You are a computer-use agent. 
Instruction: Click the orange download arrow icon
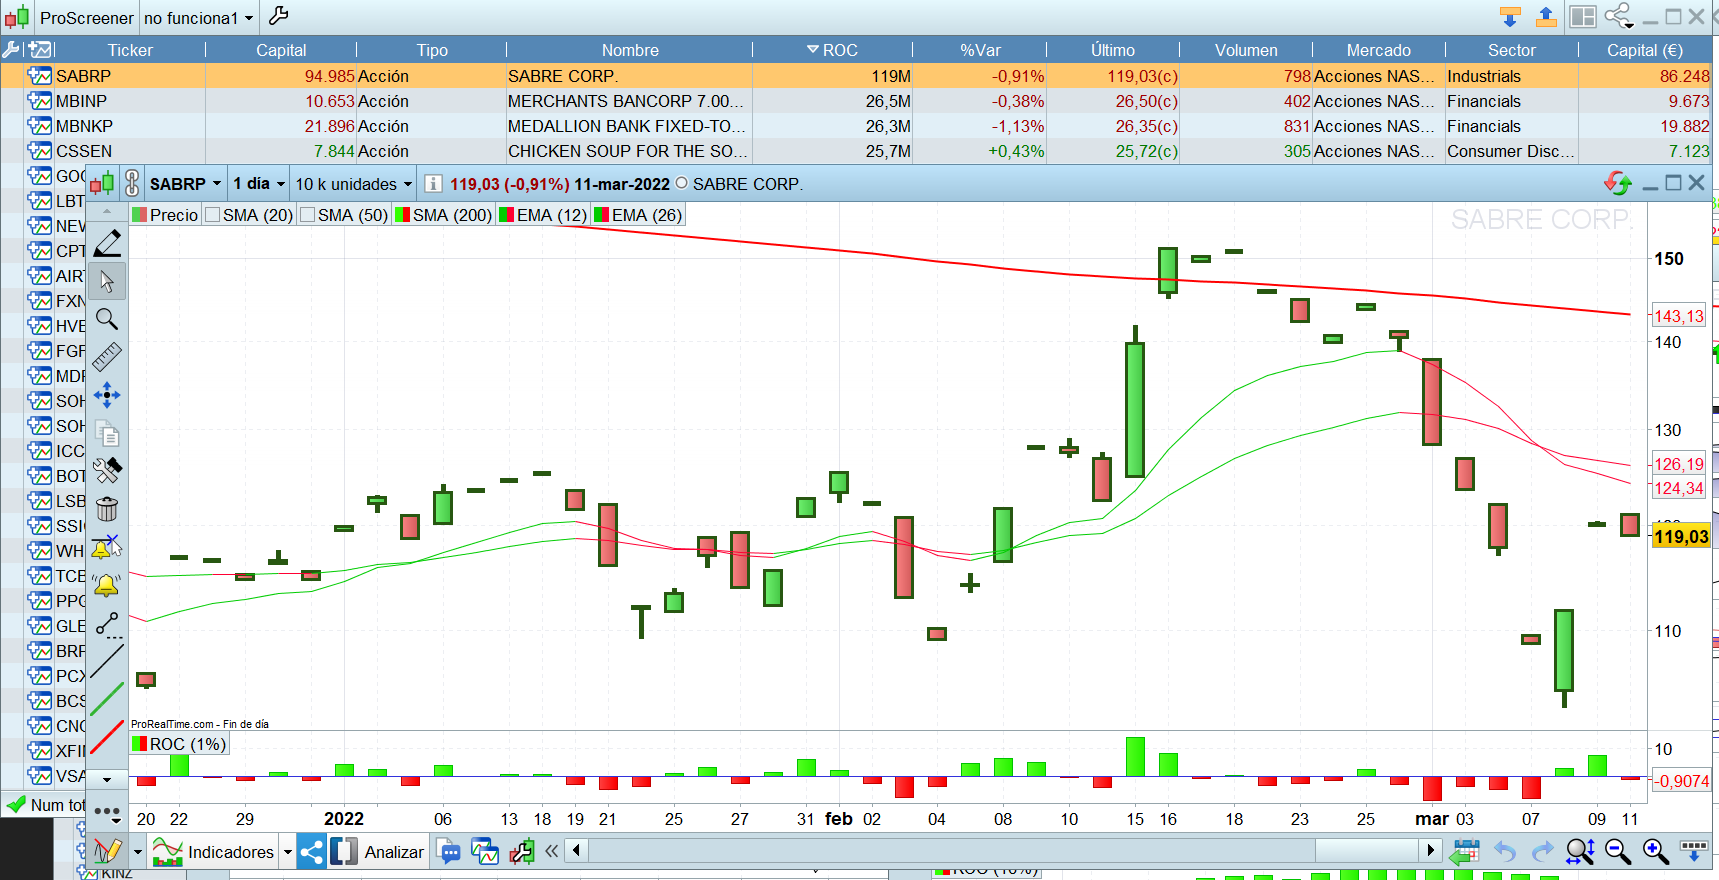point(1510,16)
